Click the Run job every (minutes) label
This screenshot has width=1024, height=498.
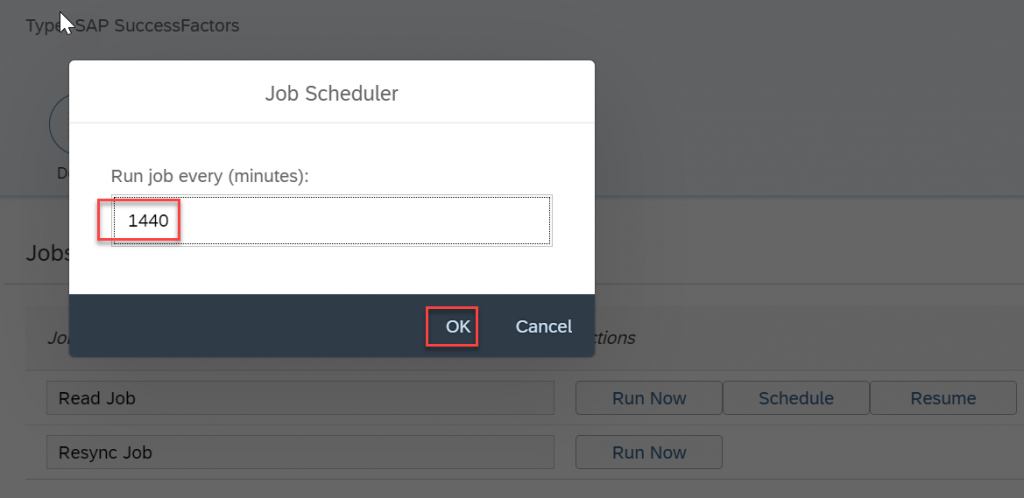tap(210, 176)
